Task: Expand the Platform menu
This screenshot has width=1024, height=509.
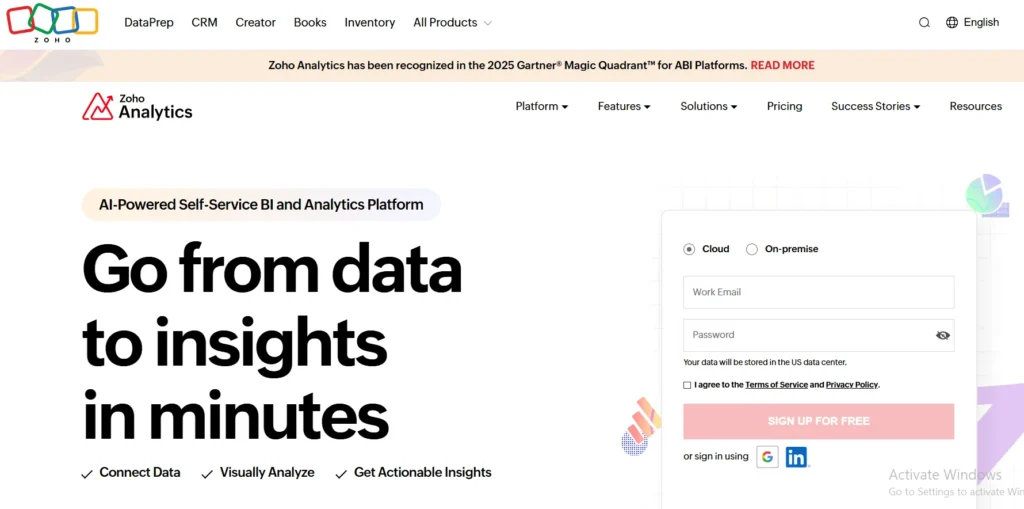Action: tap(541, 106)
